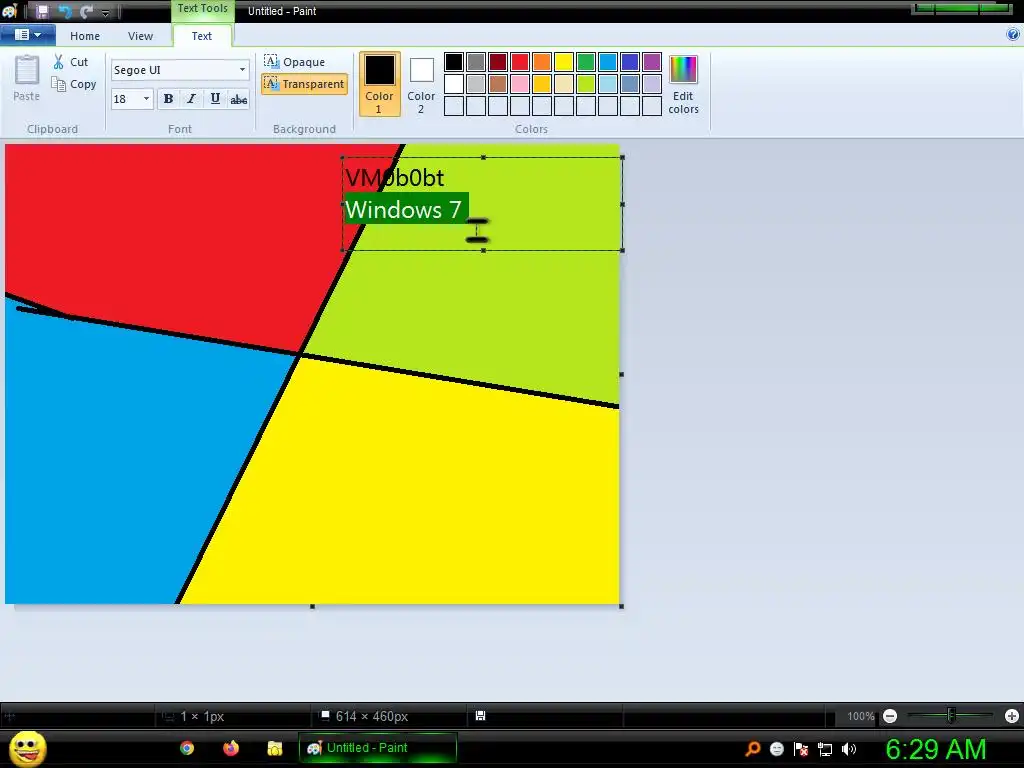Open Edit colors dialog

coord(684,84)
